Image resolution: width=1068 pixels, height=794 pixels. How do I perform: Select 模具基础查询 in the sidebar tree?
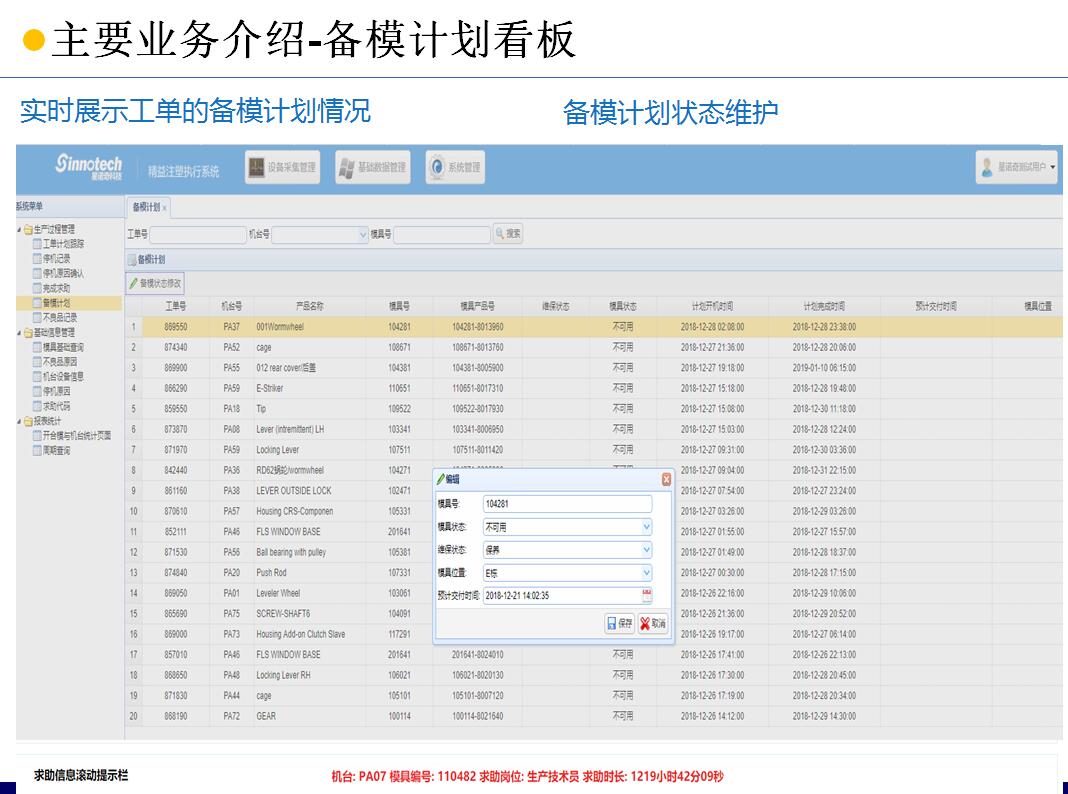(x=63, y=347)
